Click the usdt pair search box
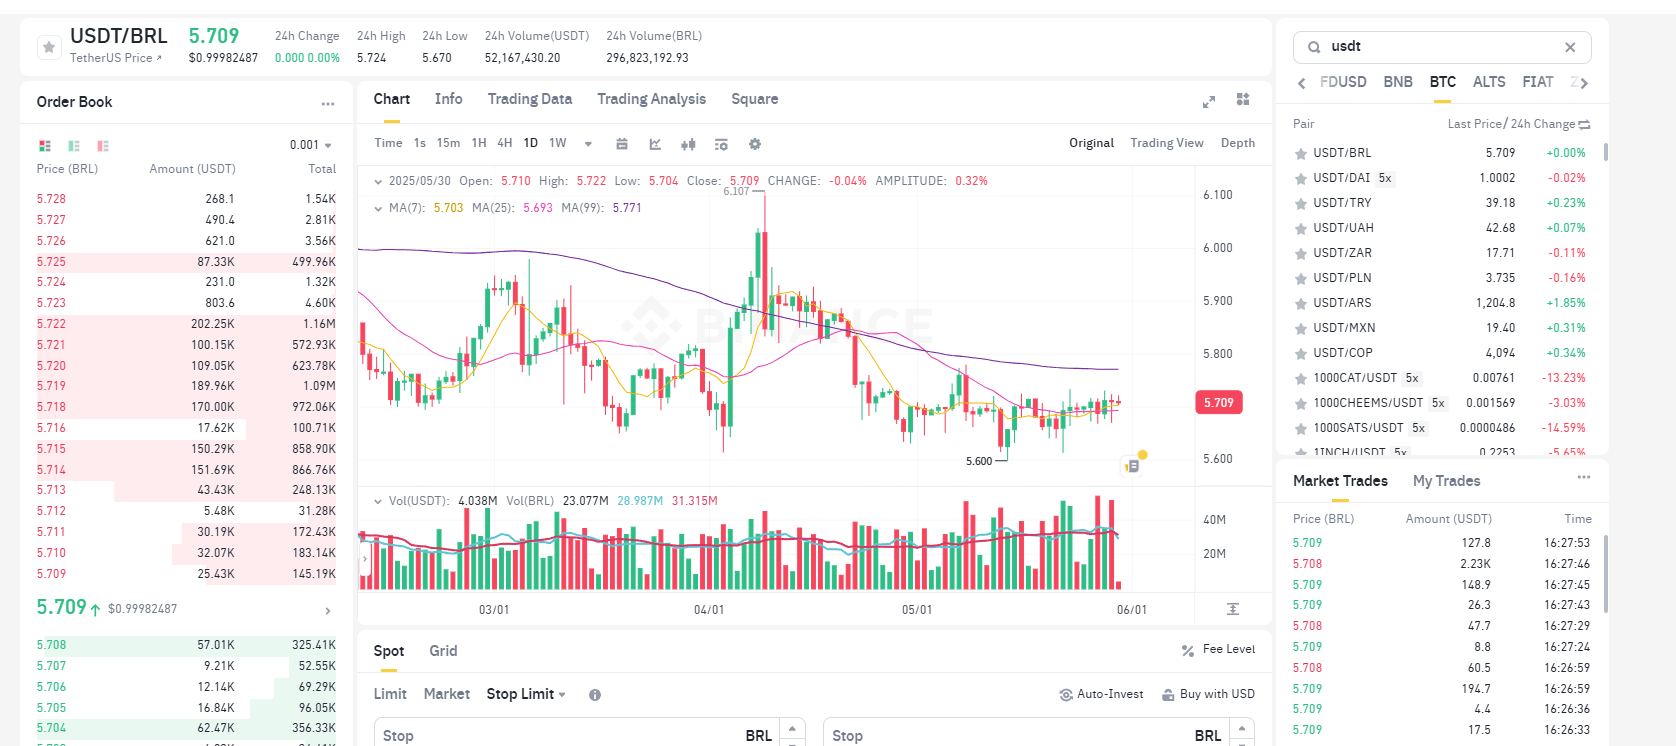This screenshot has height=746, width=1676. [1442, 47]
